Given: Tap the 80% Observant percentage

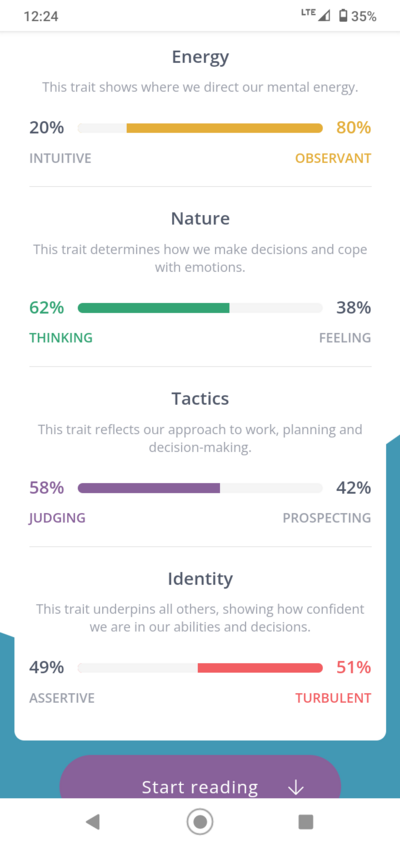Looking at the screenshot, I should click(354, 128).
